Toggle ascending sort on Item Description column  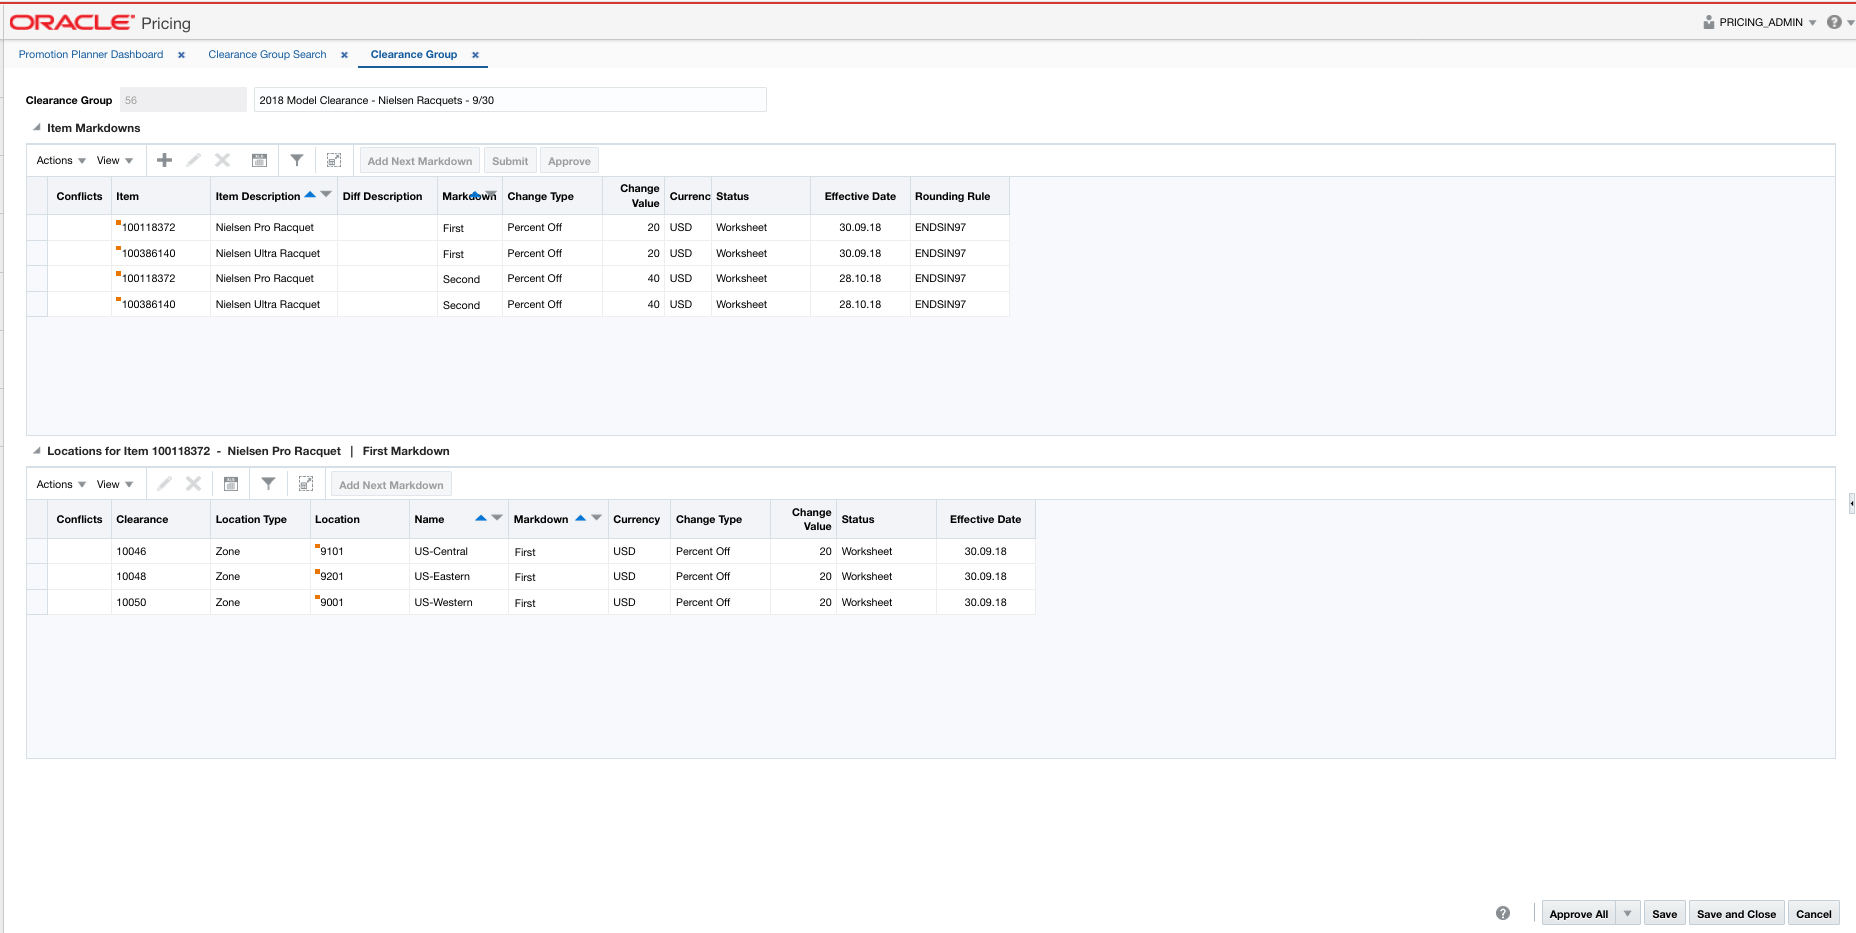point(310,194)
